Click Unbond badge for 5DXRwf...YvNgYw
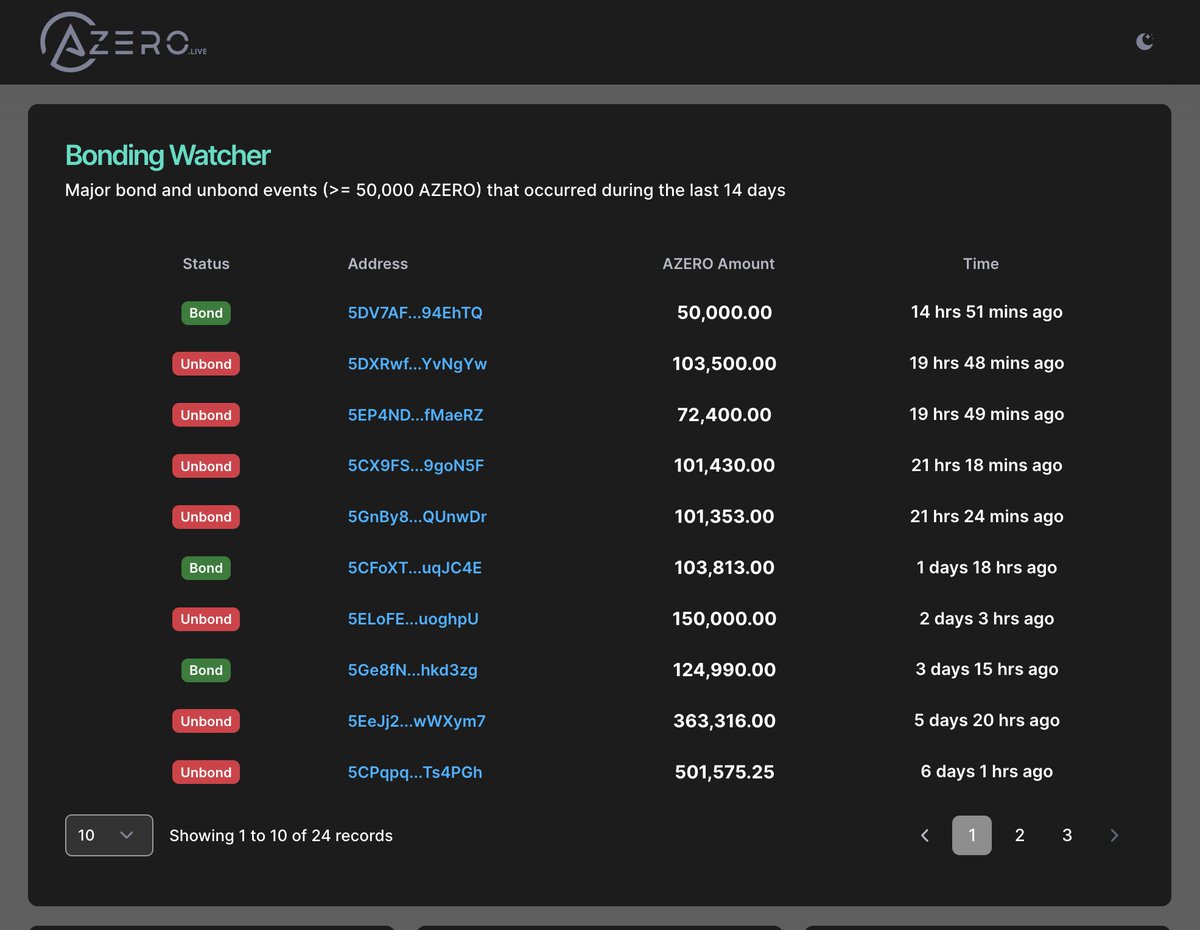The width and height of the screenshot is (1200, 930). 206,364
